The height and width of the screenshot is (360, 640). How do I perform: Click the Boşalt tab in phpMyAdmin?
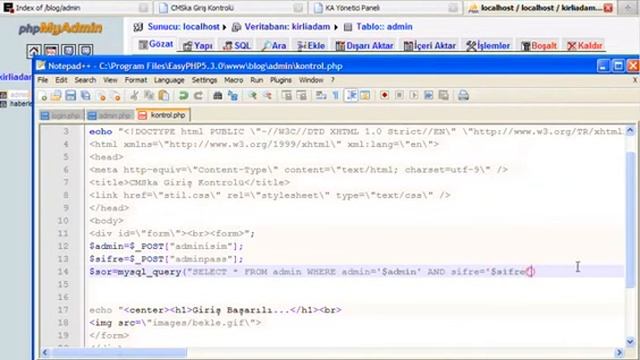point(539,46)
